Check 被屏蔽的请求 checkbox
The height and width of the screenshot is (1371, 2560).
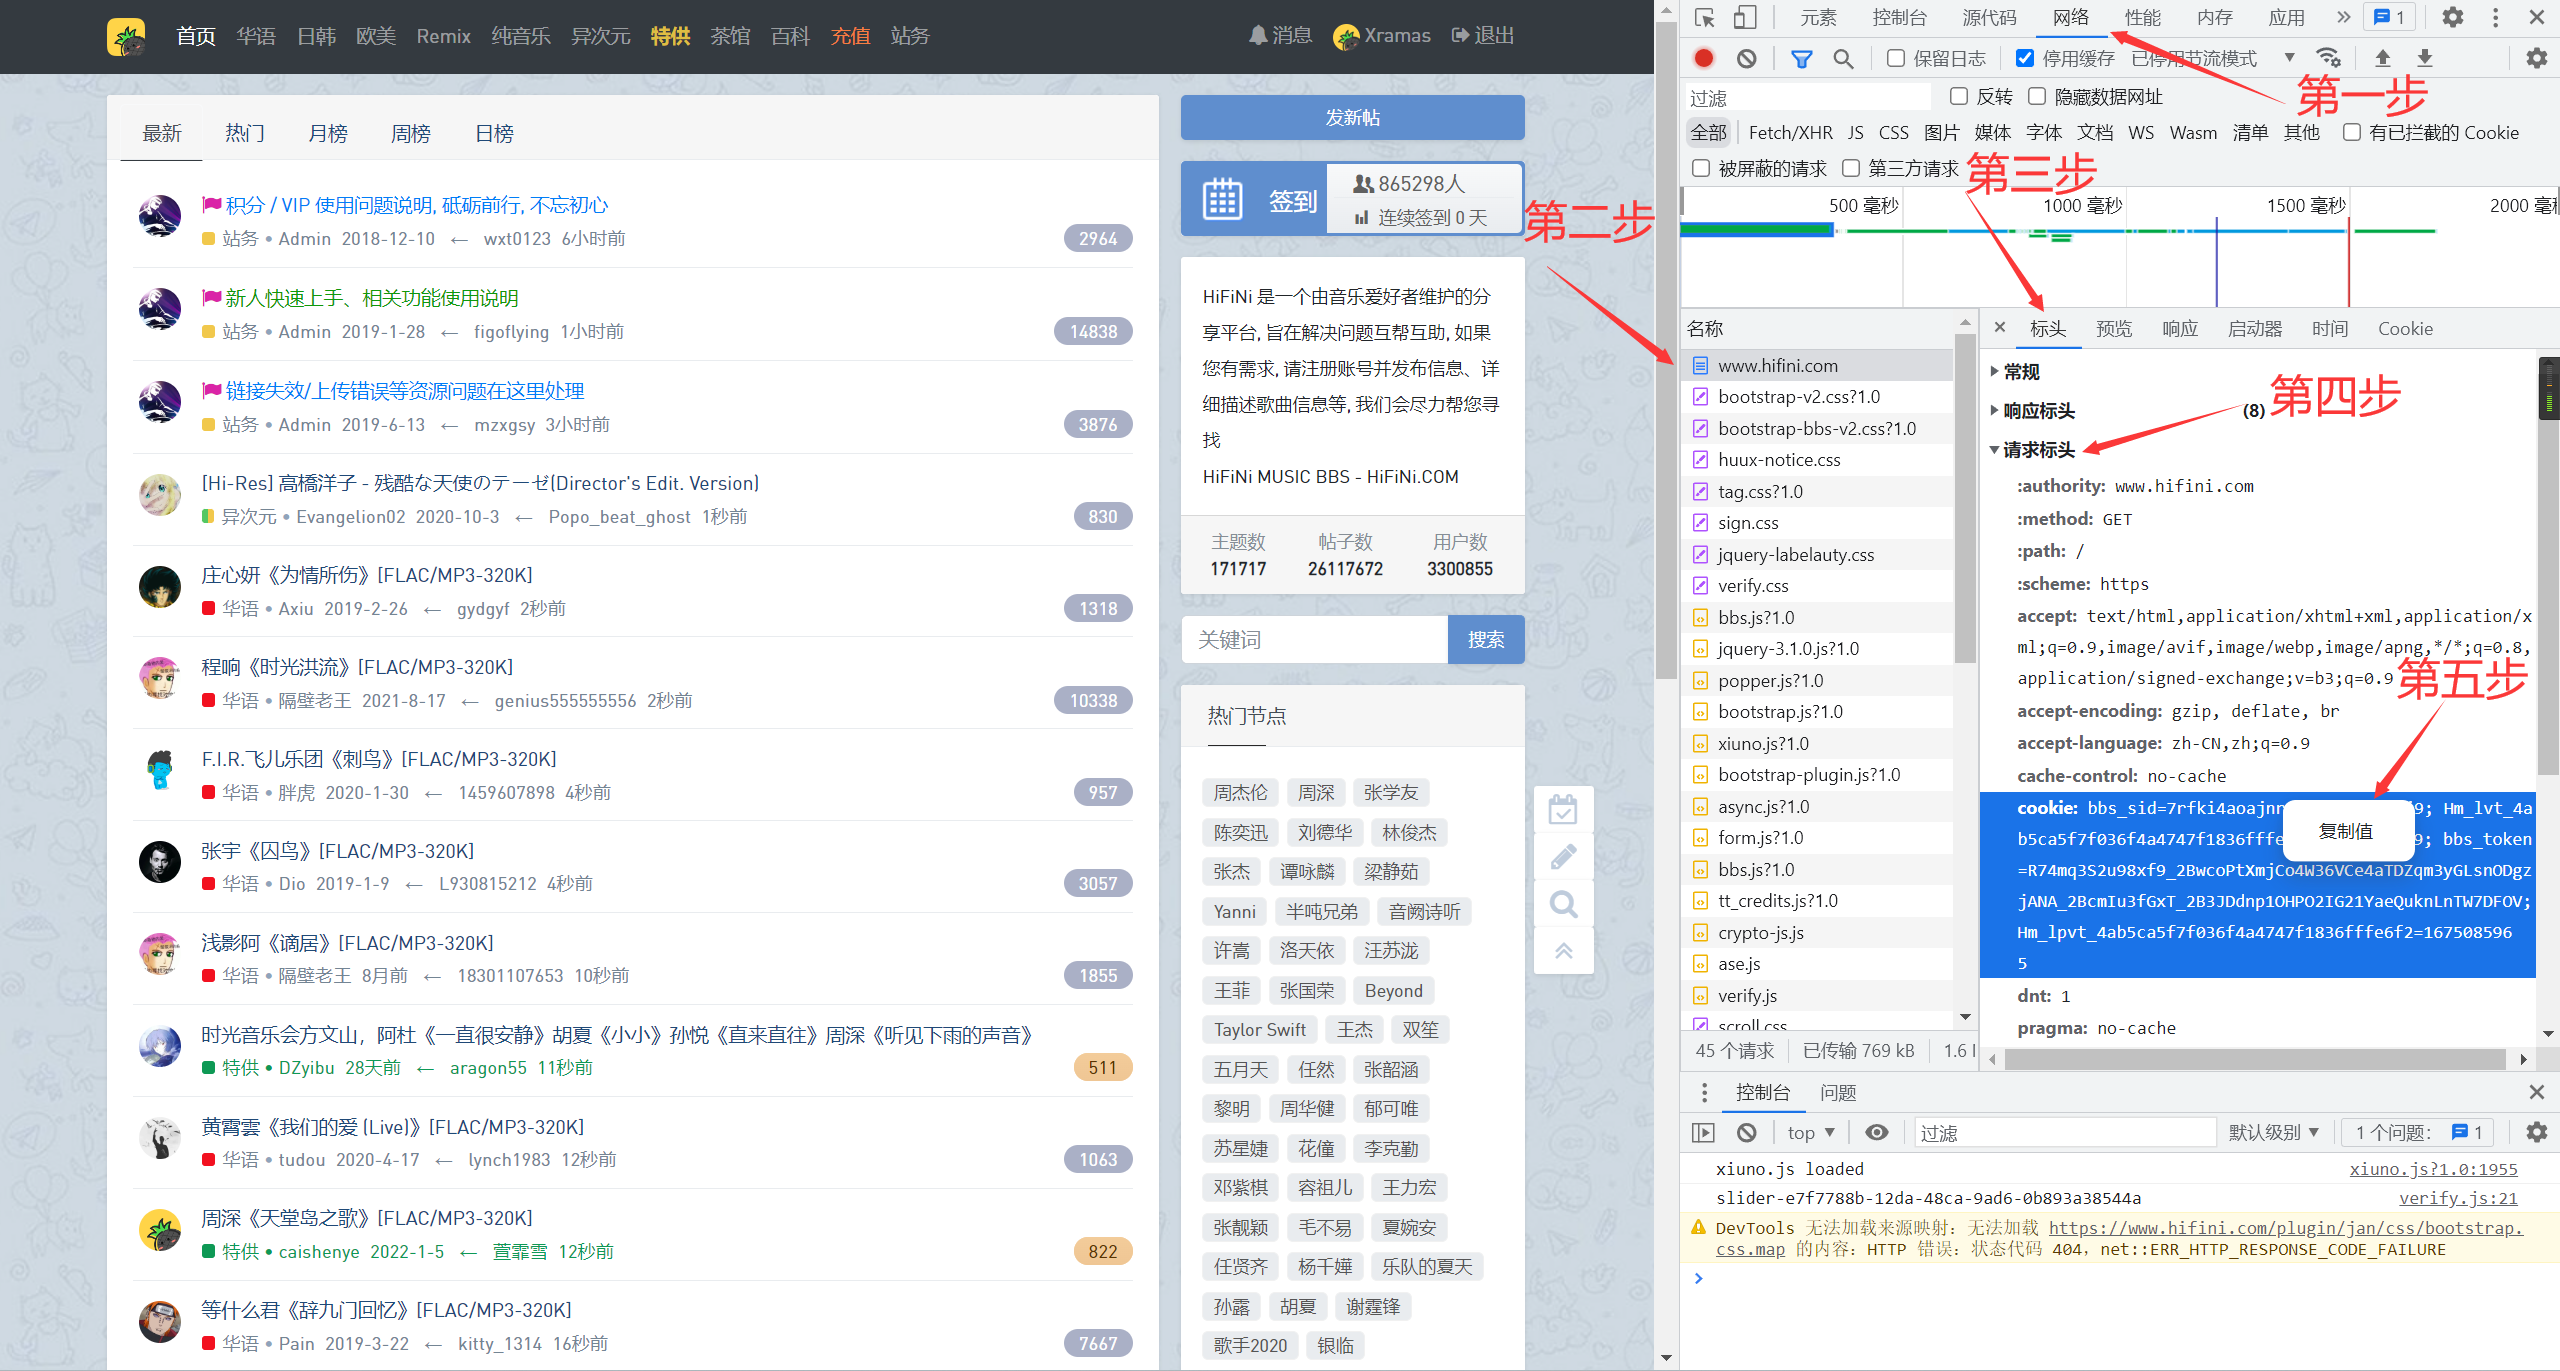[x=1701, y=169]
